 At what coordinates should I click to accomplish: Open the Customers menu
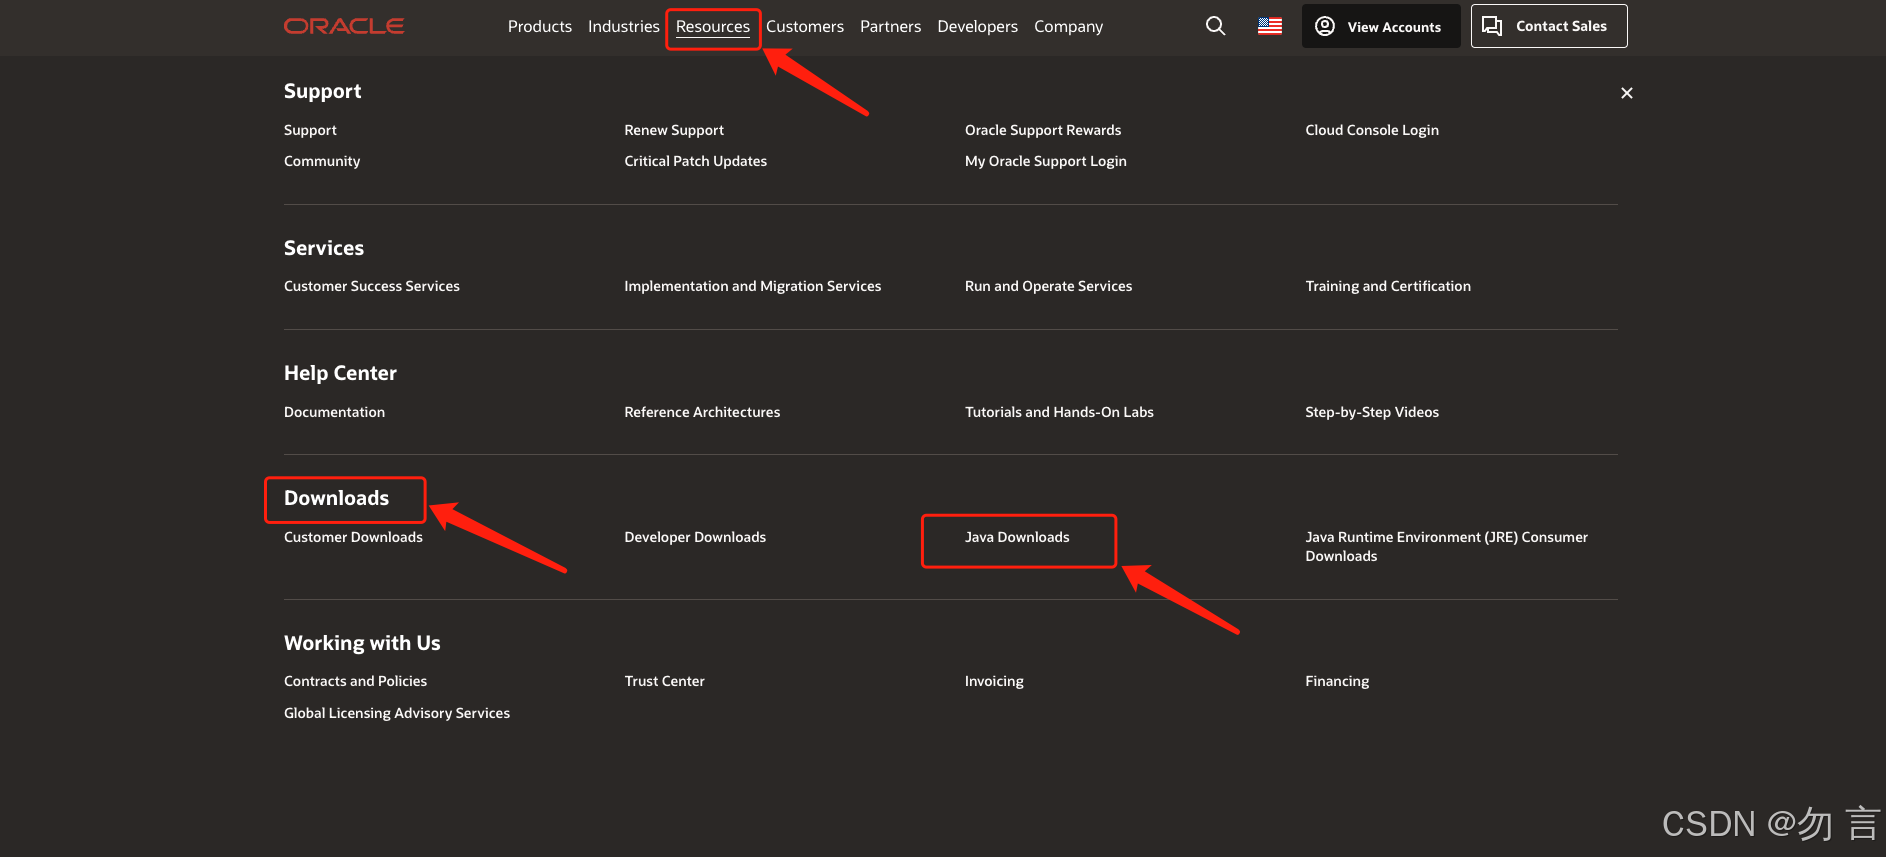click(805, 26)
